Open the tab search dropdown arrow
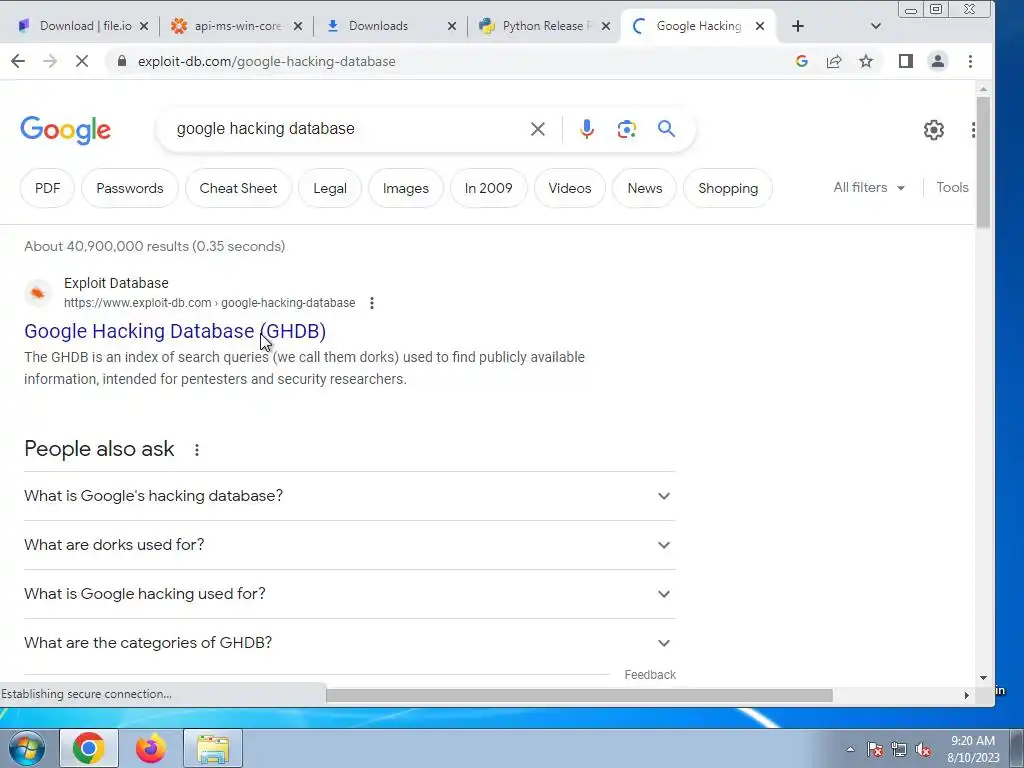Viewport: 1024px width, 768px height. coord(876,26)
